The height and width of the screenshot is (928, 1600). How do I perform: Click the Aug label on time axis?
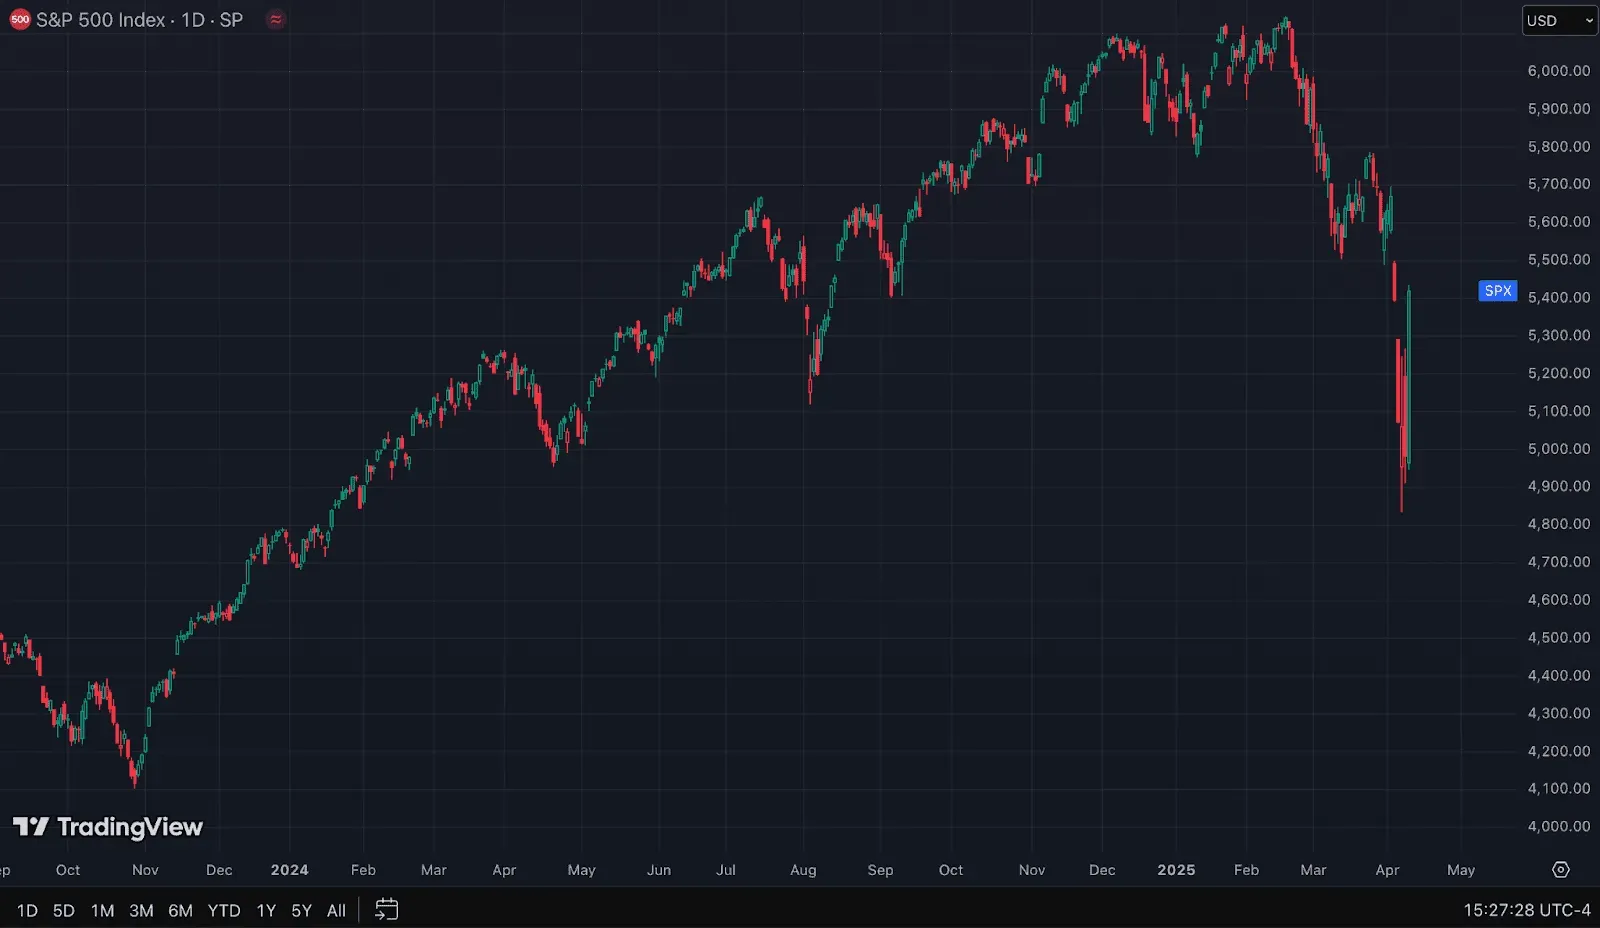tap(803, 870)
